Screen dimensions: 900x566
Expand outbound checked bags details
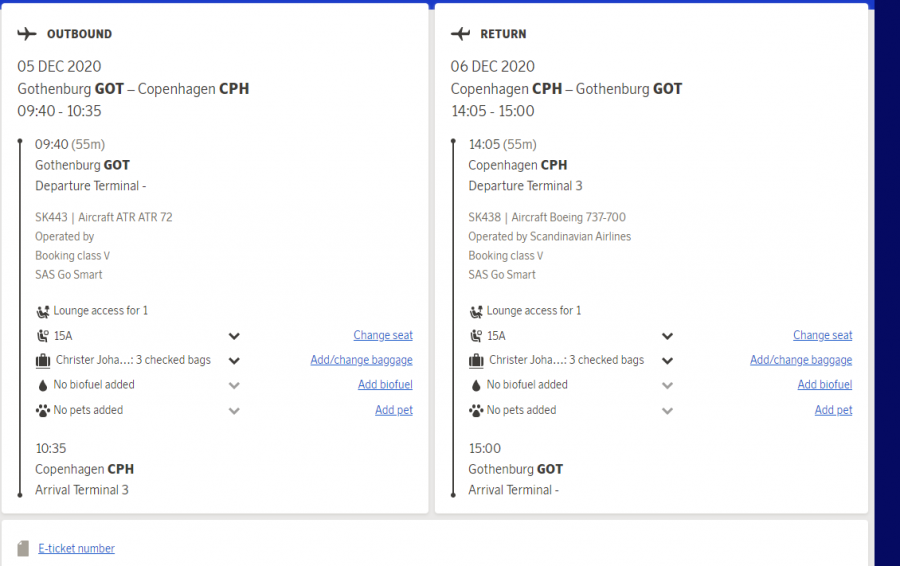click(x=234, y=360)
